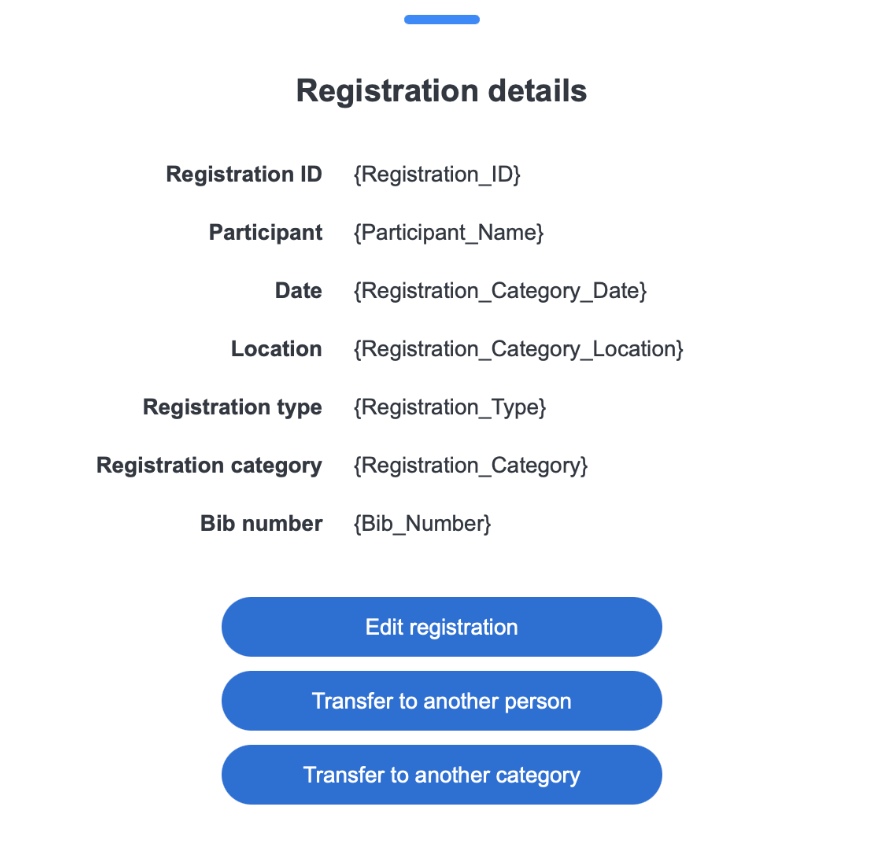Select the {Registration_Category_Location} placeholder
This screenshot has height=848, width=882.
pyautogui.click(x=518, y=349)
